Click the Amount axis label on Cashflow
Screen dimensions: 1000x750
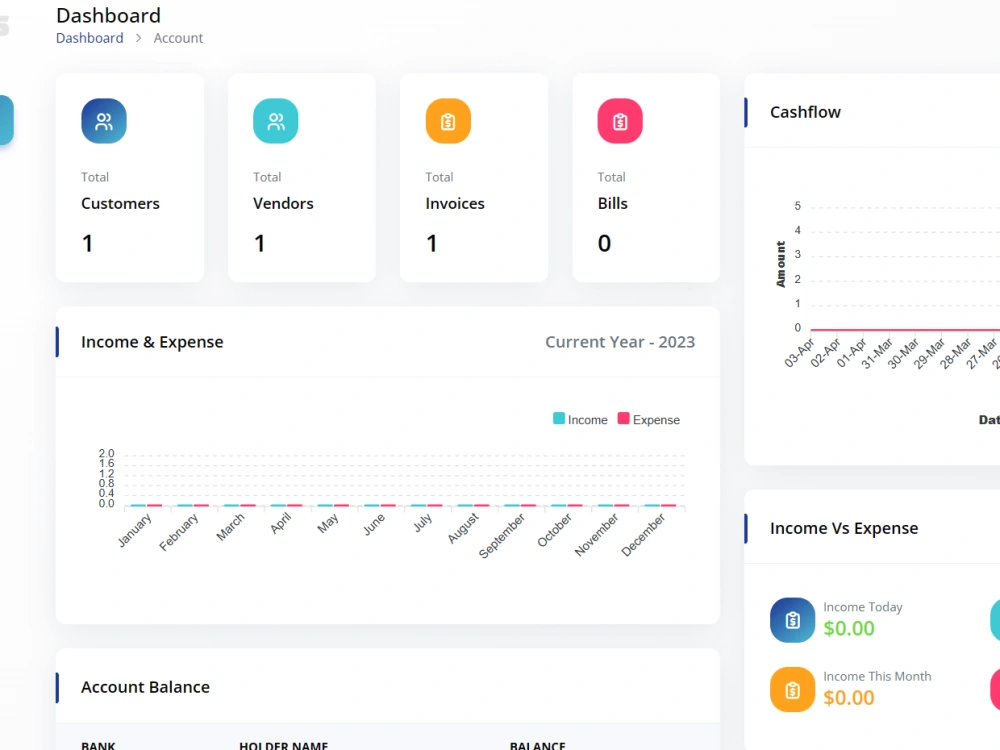781,264
